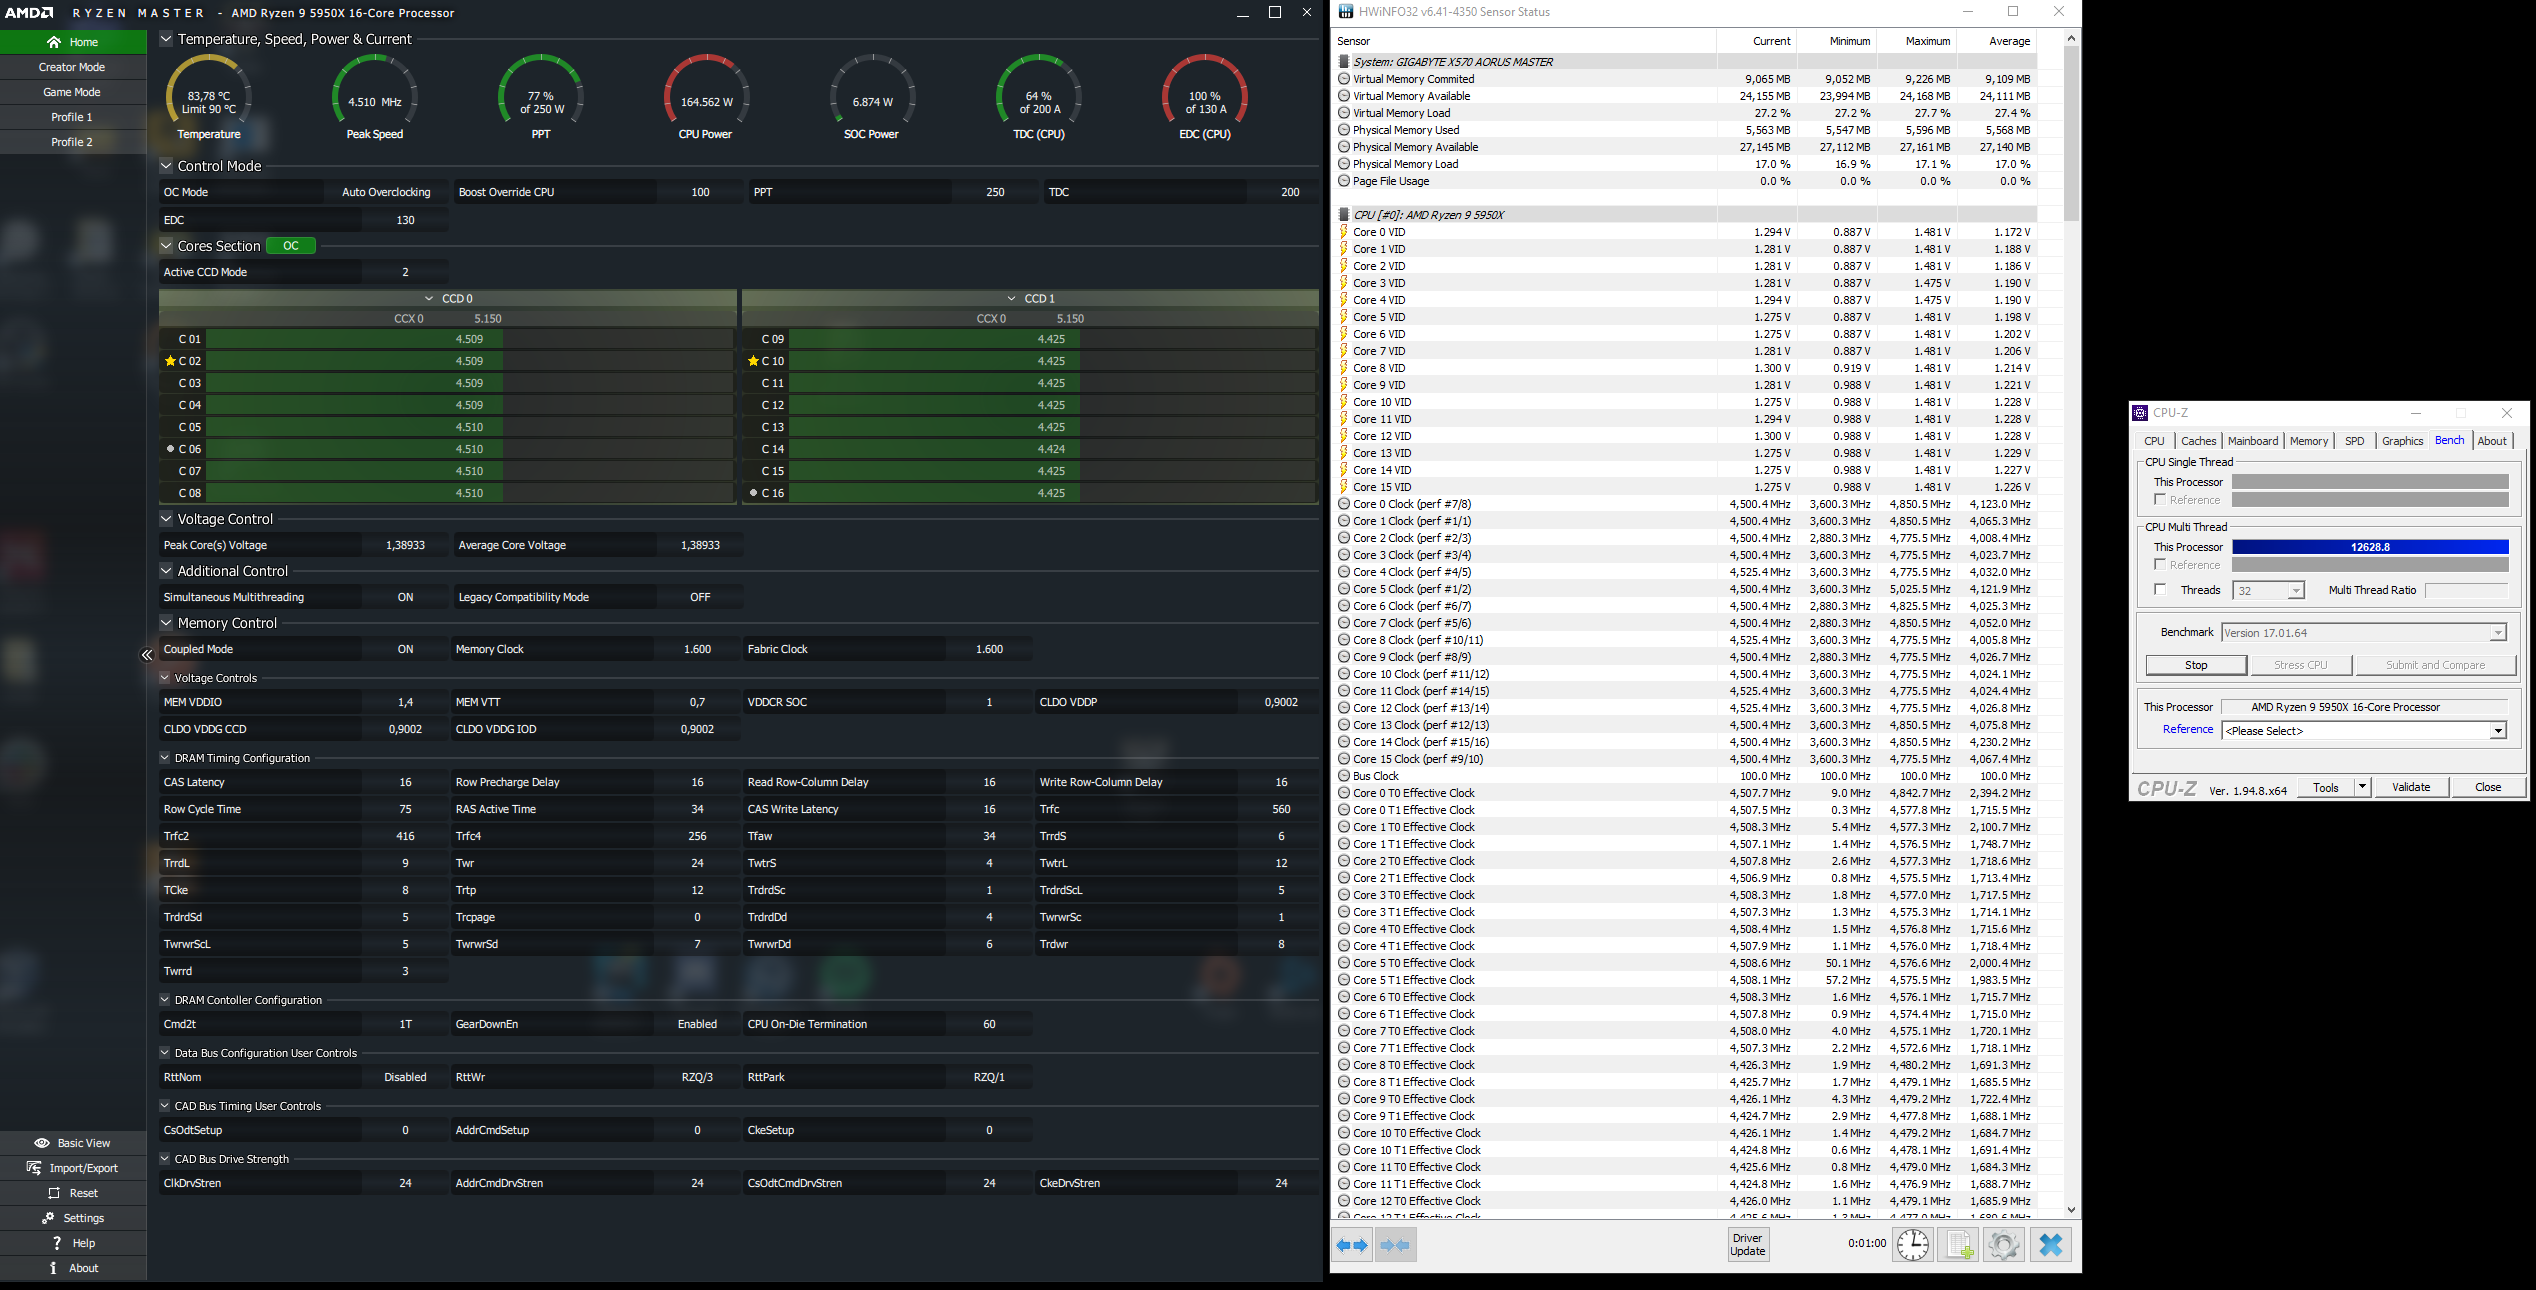Image resolution: width=2536 pixels, height=1290 pixels.
Task: Click the CPU-Z title bar icon
Action: [2141, 413]
